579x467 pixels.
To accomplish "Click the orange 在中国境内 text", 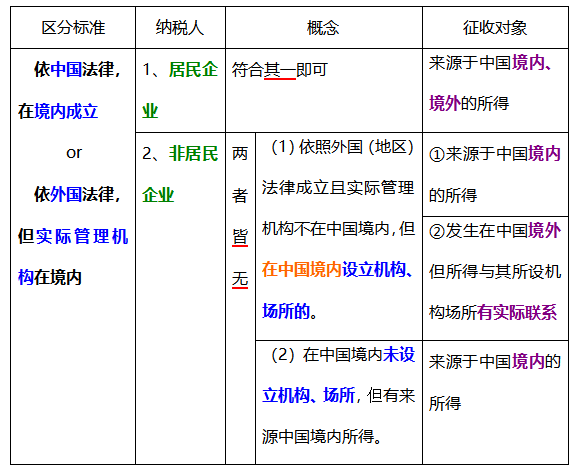I will [x=301, y=269].
